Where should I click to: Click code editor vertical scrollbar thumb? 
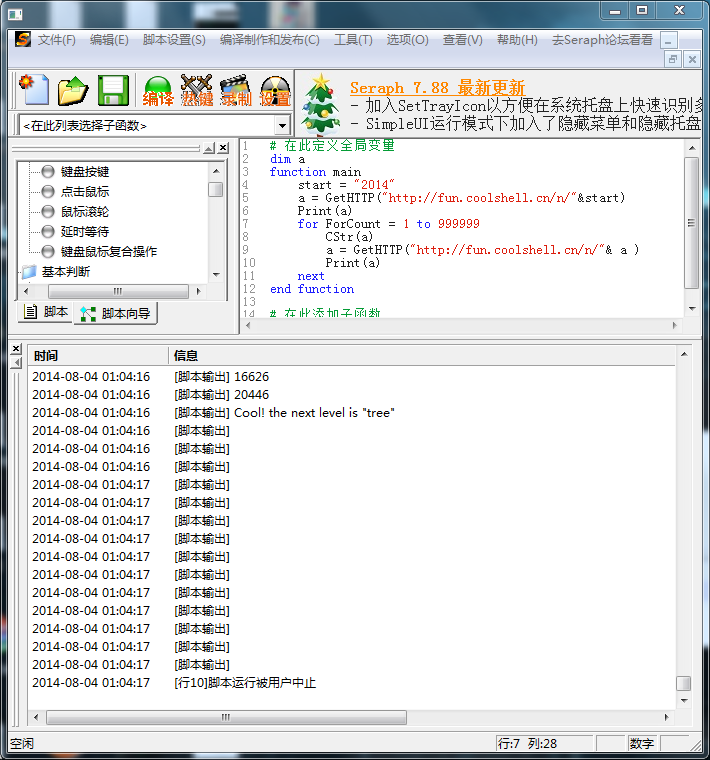[692, 223]
